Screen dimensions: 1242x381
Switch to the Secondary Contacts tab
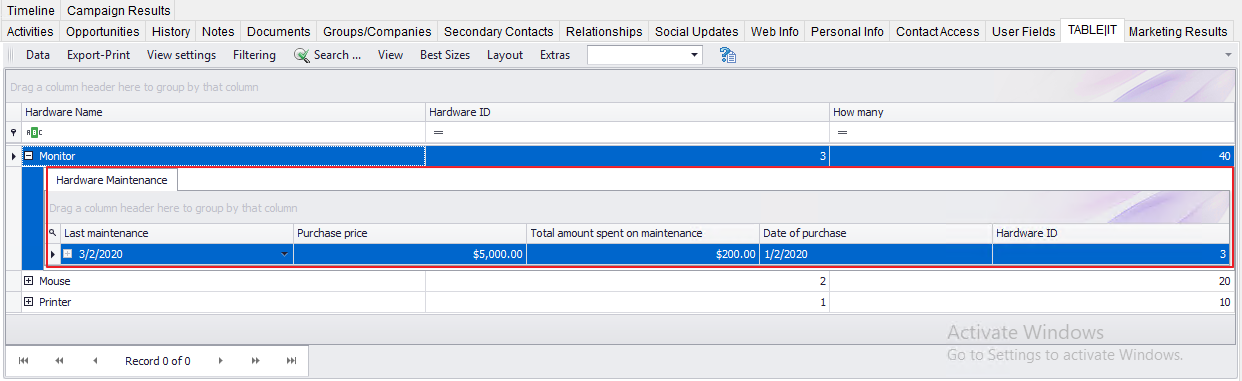tap(499, 31)
